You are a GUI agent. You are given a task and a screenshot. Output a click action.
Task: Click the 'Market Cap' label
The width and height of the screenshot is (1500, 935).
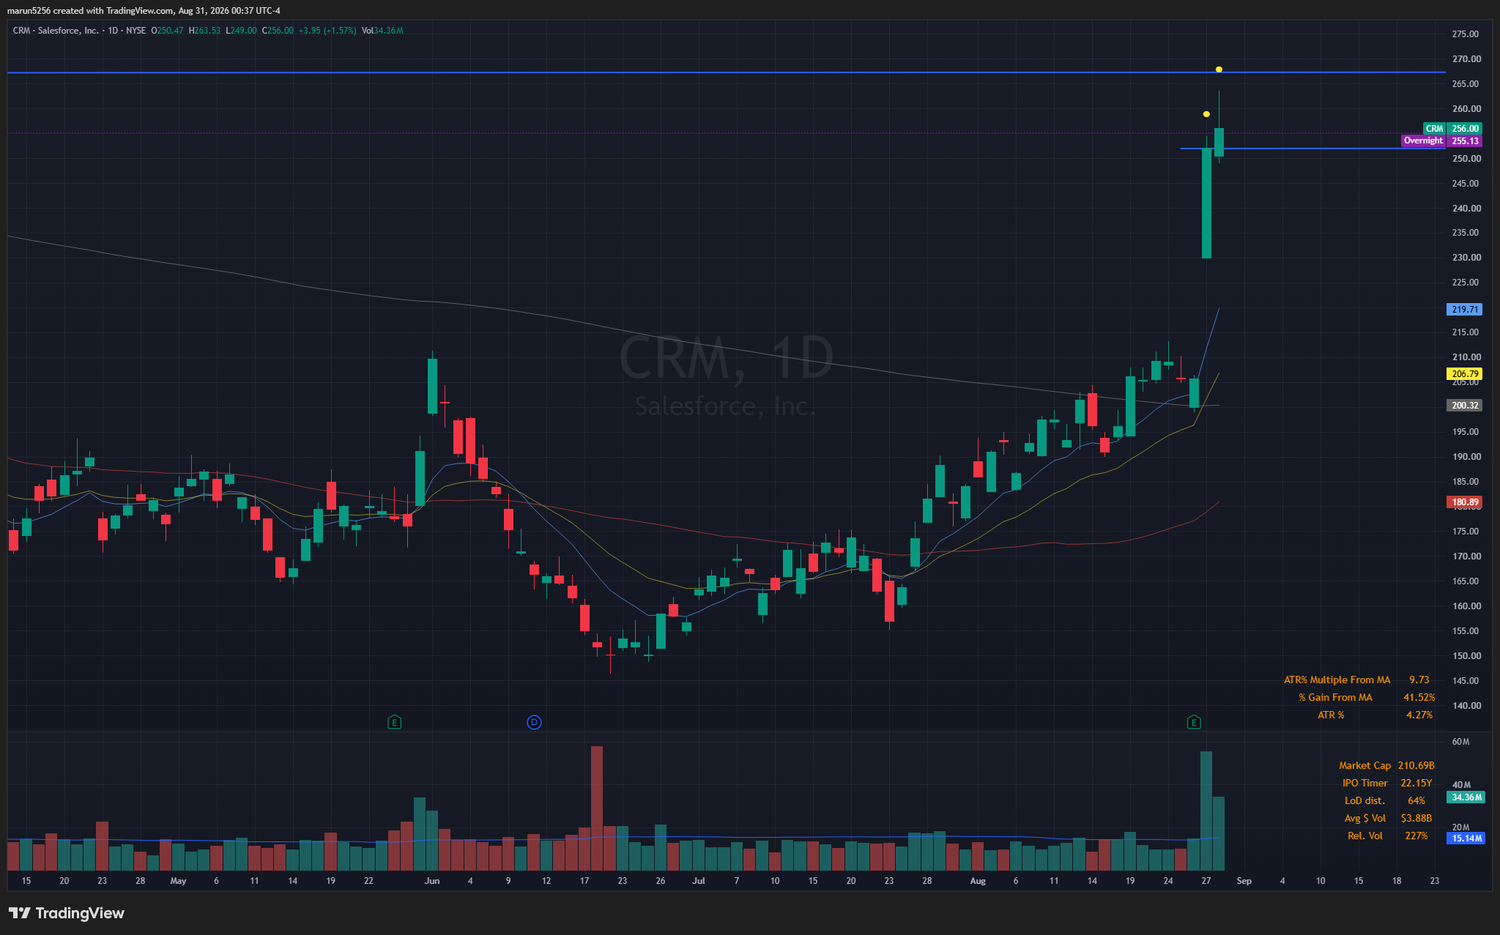(x=1365, y=766)
